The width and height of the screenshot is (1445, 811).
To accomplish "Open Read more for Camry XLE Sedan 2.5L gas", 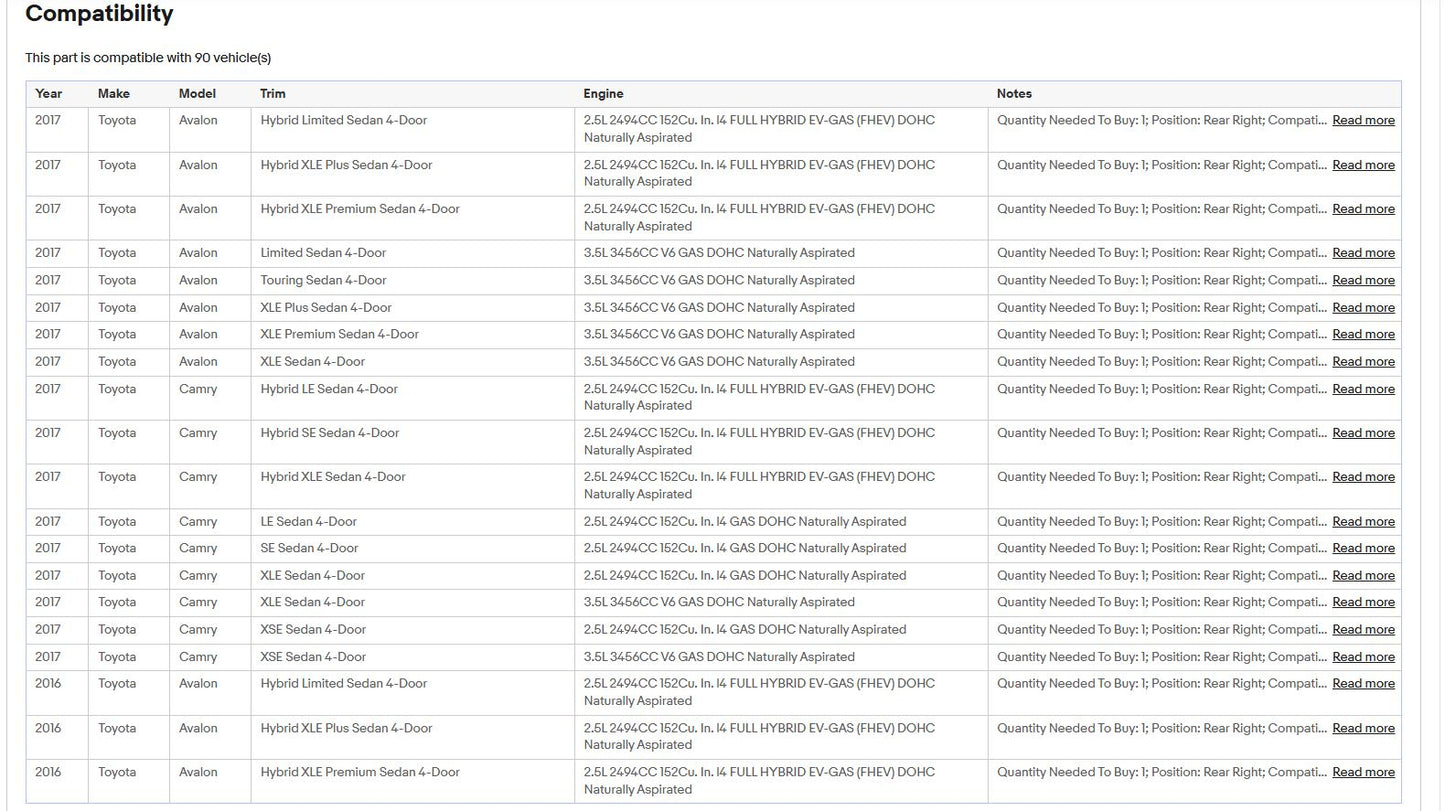I will tap(1363, 575).
